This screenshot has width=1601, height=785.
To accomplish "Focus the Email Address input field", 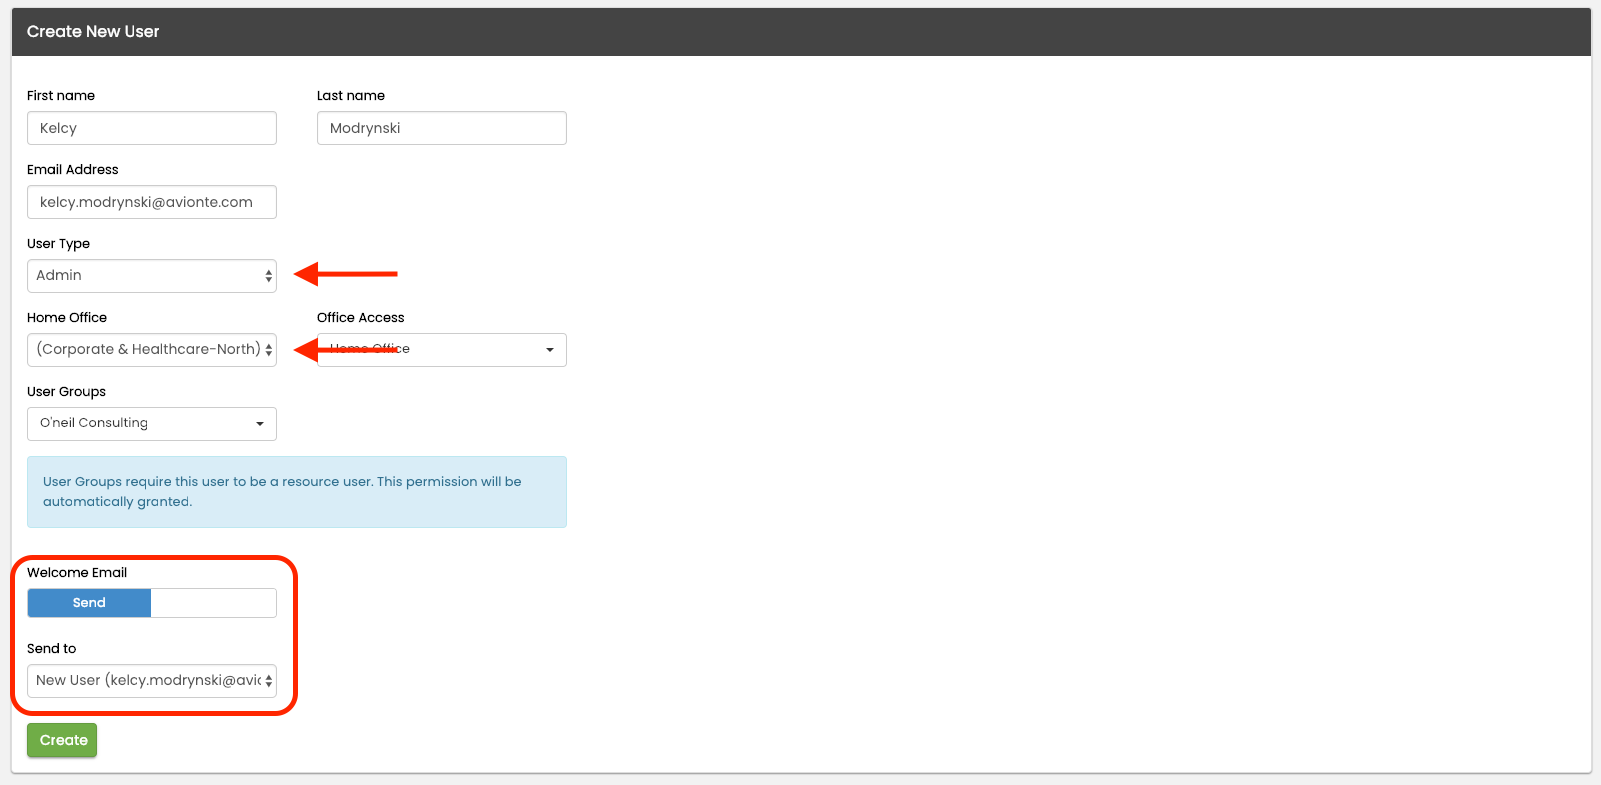I will click(151, 202).
